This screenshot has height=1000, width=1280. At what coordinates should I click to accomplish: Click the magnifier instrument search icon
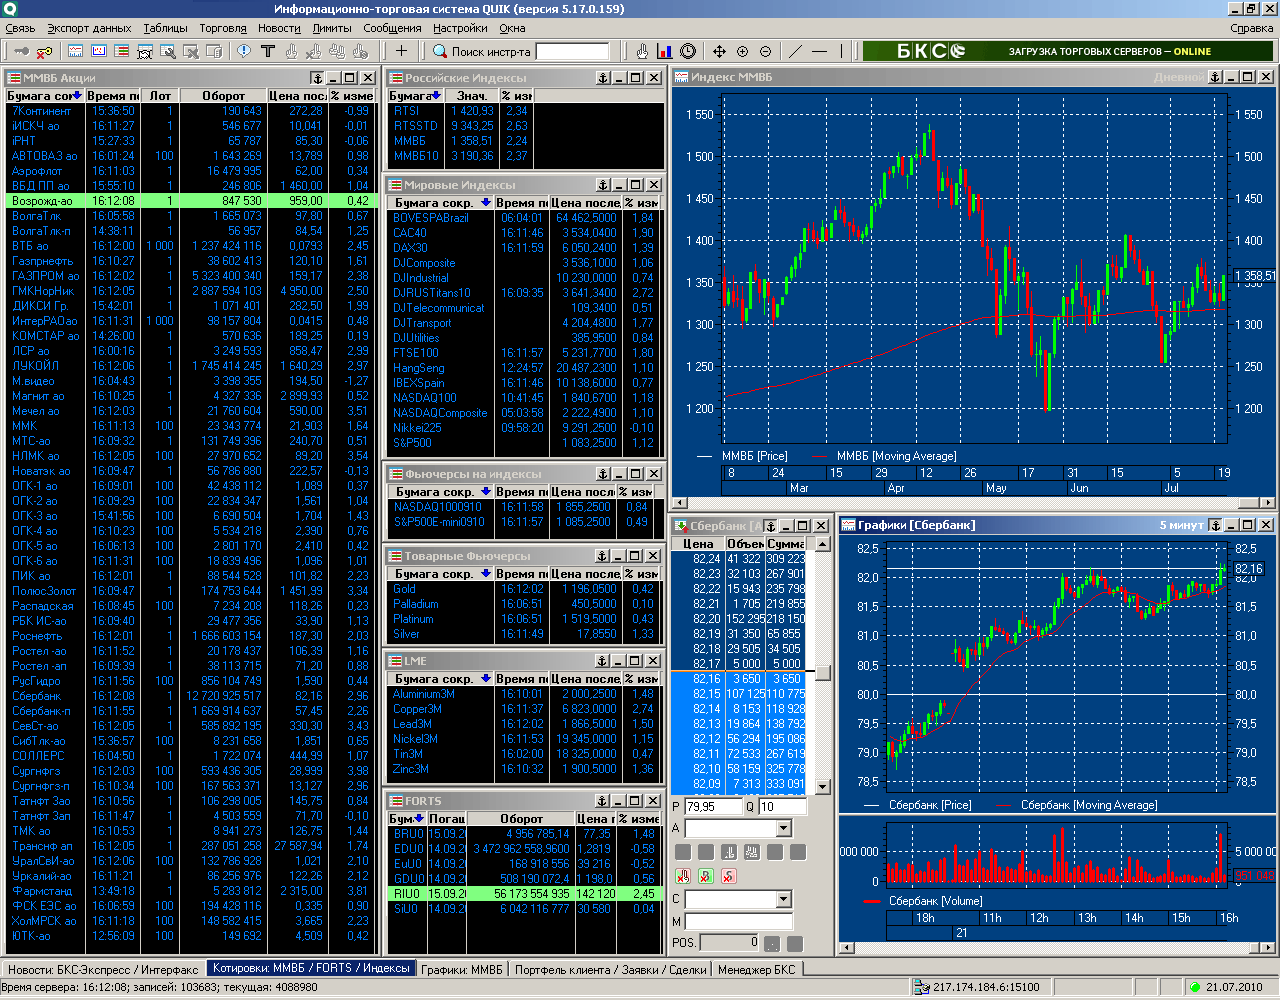[440, 51]
